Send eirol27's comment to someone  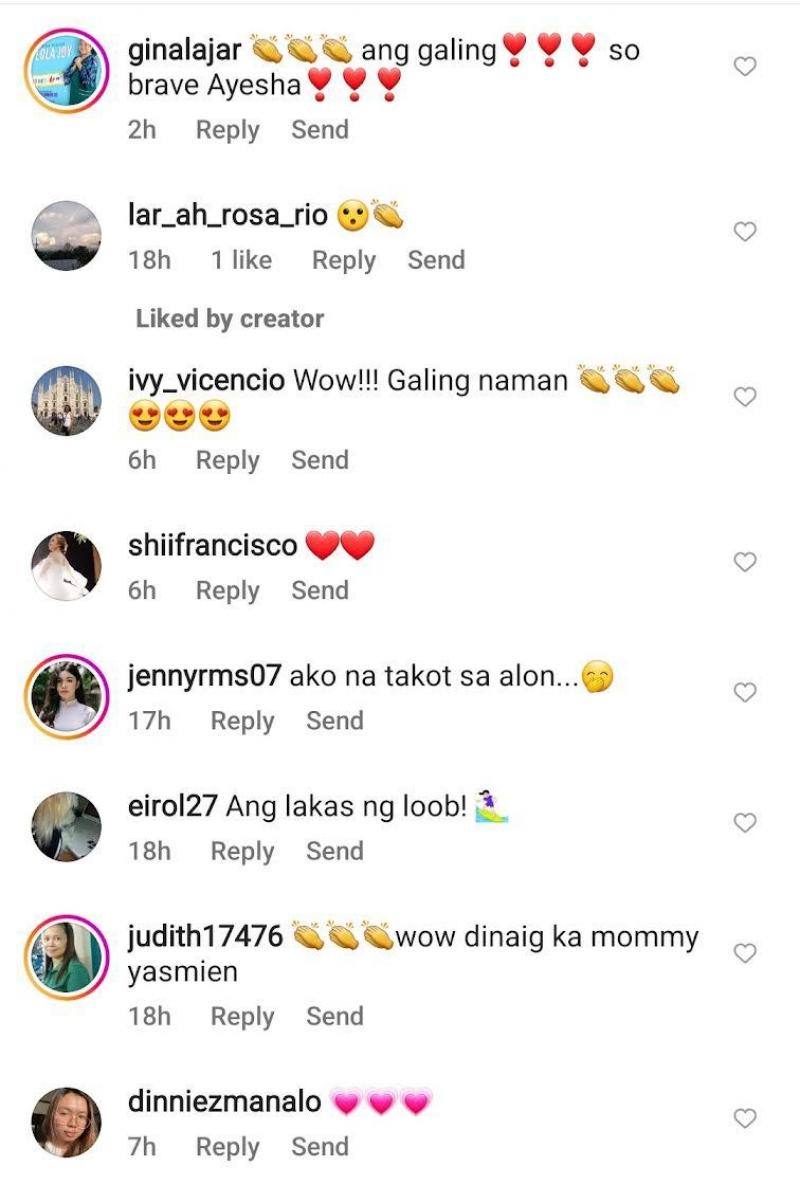(x=335, y=851)
